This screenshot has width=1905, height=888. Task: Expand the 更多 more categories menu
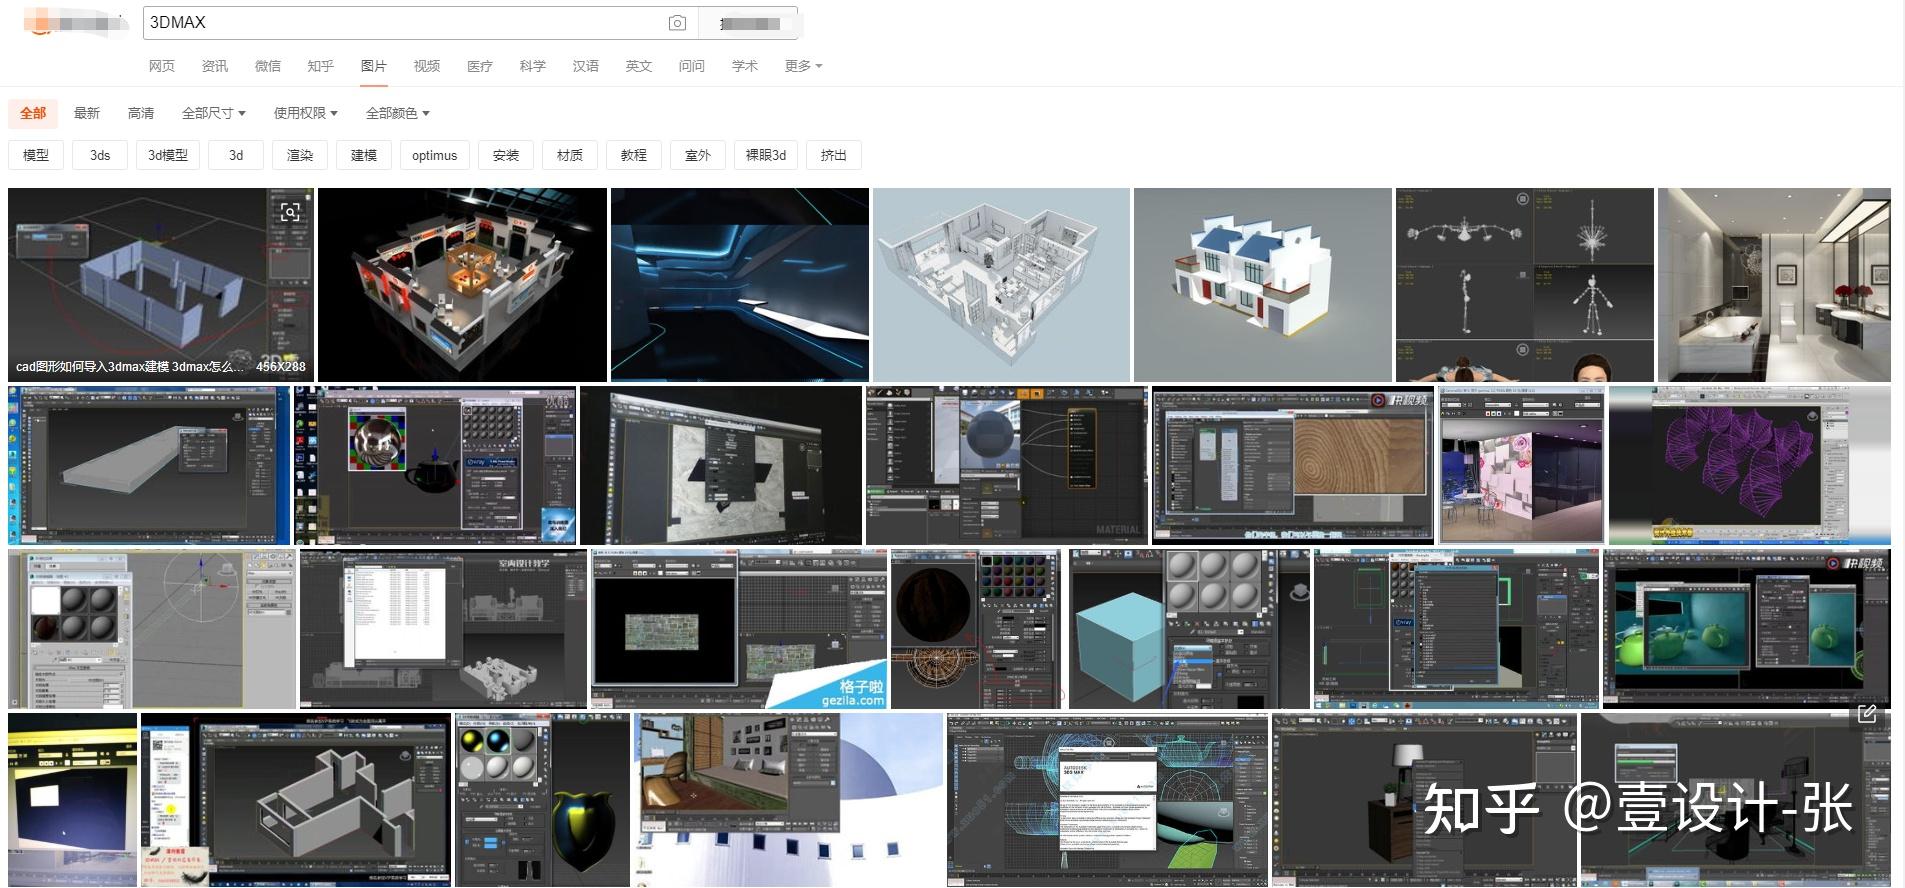[803, 66]
